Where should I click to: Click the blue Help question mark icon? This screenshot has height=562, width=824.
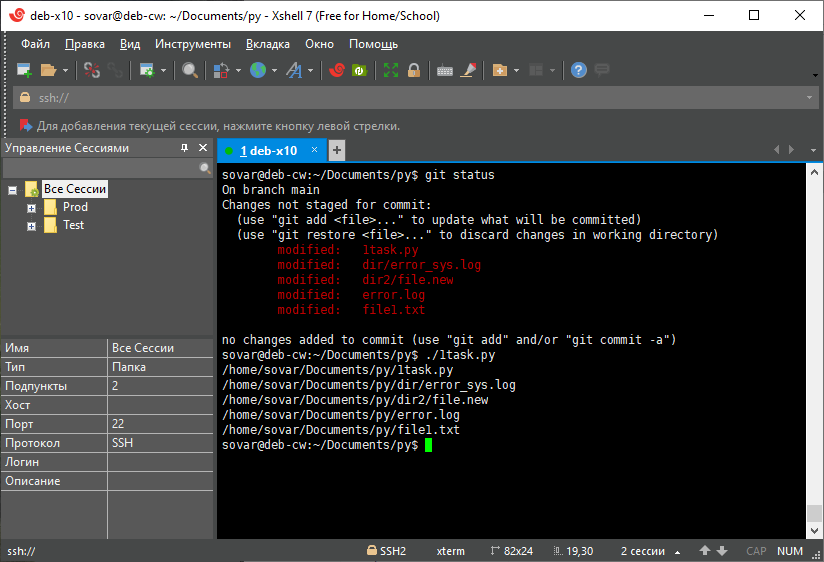579,70
